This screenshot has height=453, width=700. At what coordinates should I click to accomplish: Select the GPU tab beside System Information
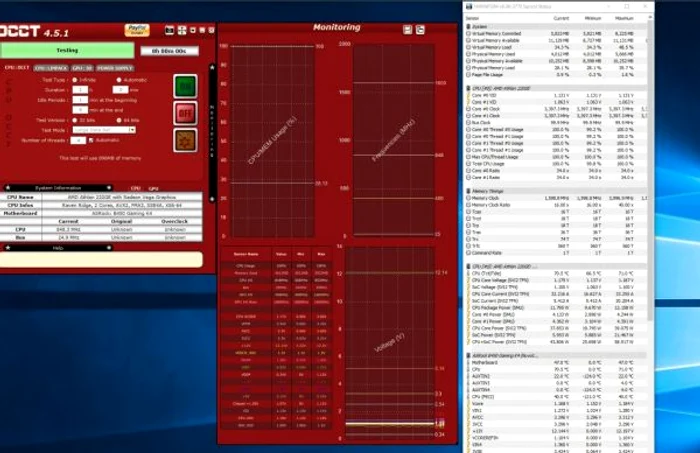coord(154,189)
